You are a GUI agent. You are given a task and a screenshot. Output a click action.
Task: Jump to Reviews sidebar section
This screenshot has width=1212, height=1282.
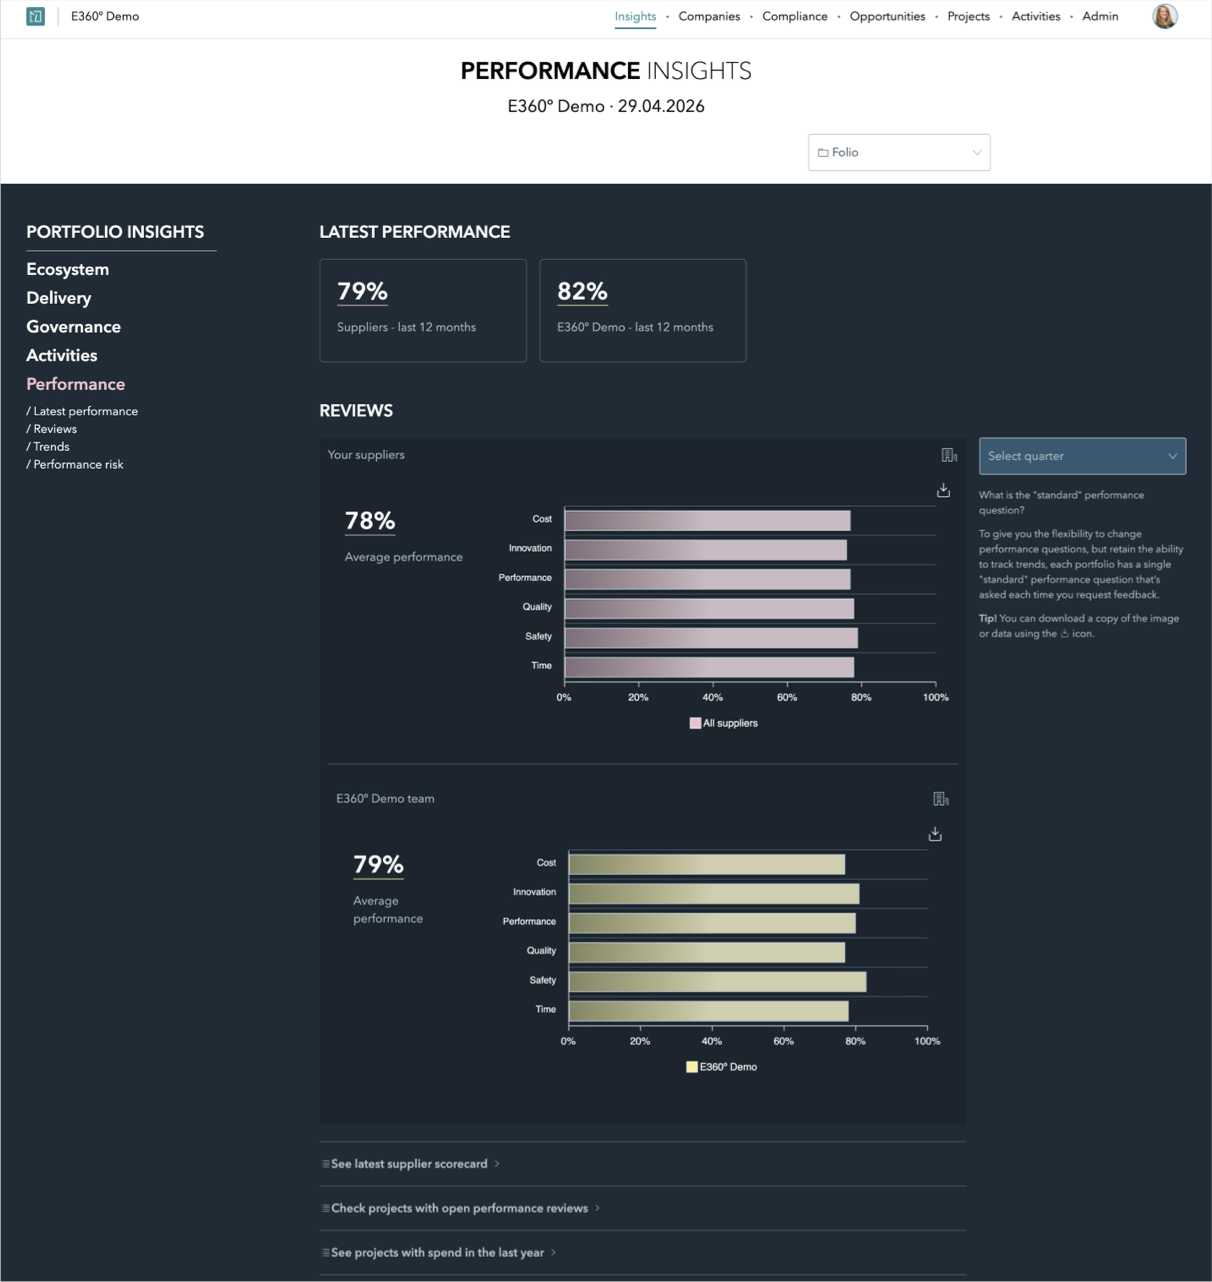tap(51, 429)
